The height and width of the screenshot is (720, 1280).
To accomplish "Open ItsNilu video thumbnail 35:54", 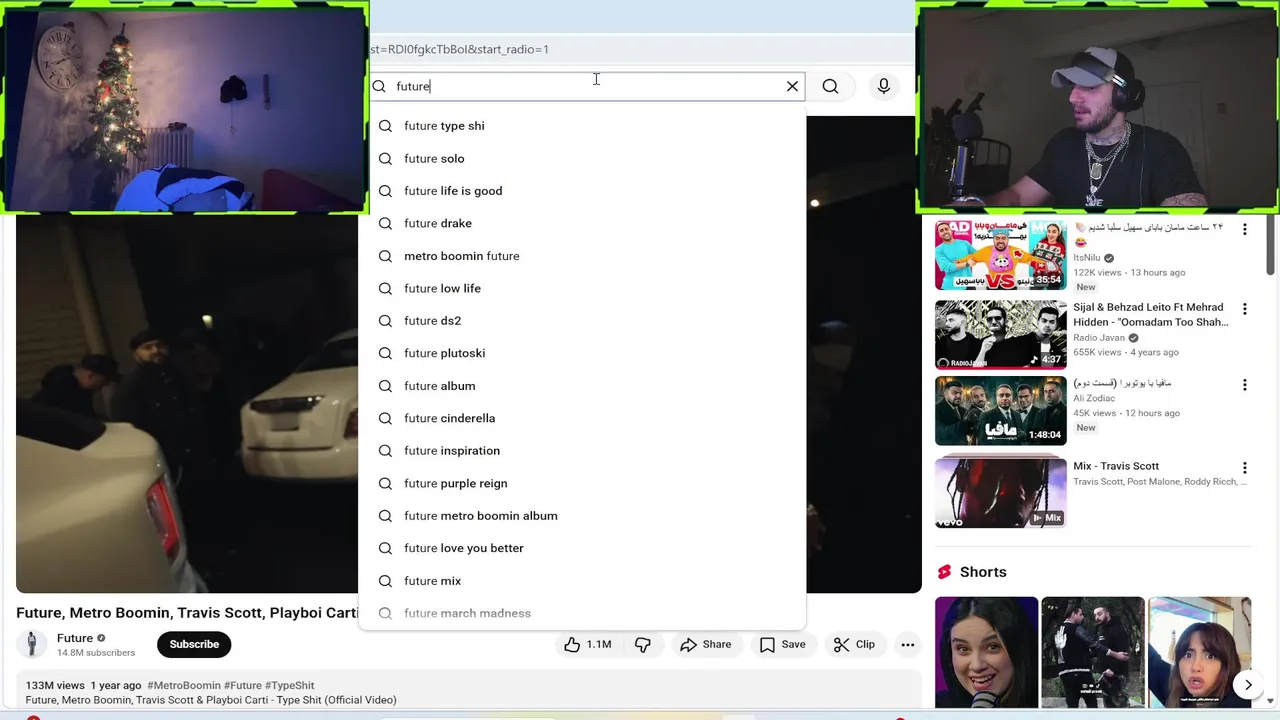I will point(1000,254).
